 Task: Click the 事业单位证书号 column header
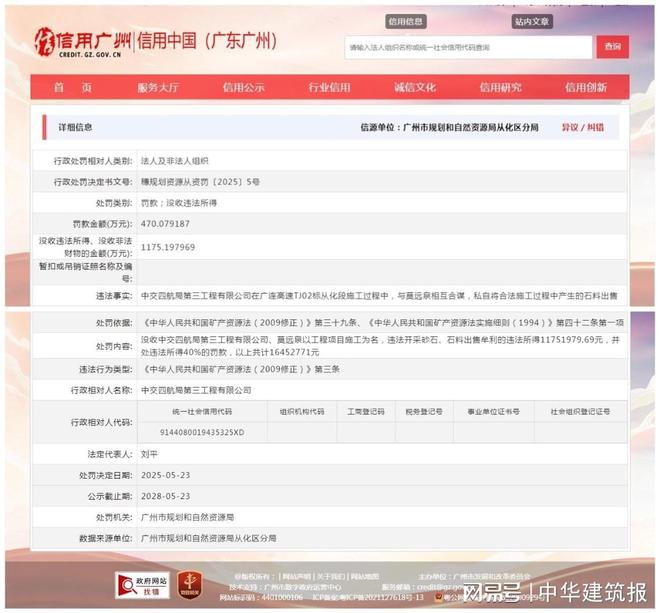click(x=493, y=411)
